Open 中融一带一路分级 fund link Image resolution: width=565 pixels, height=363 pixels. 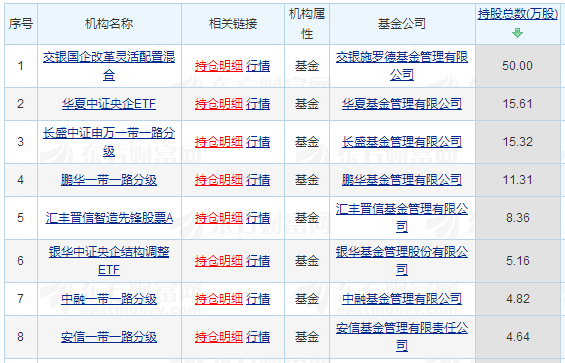coord(109,299)
